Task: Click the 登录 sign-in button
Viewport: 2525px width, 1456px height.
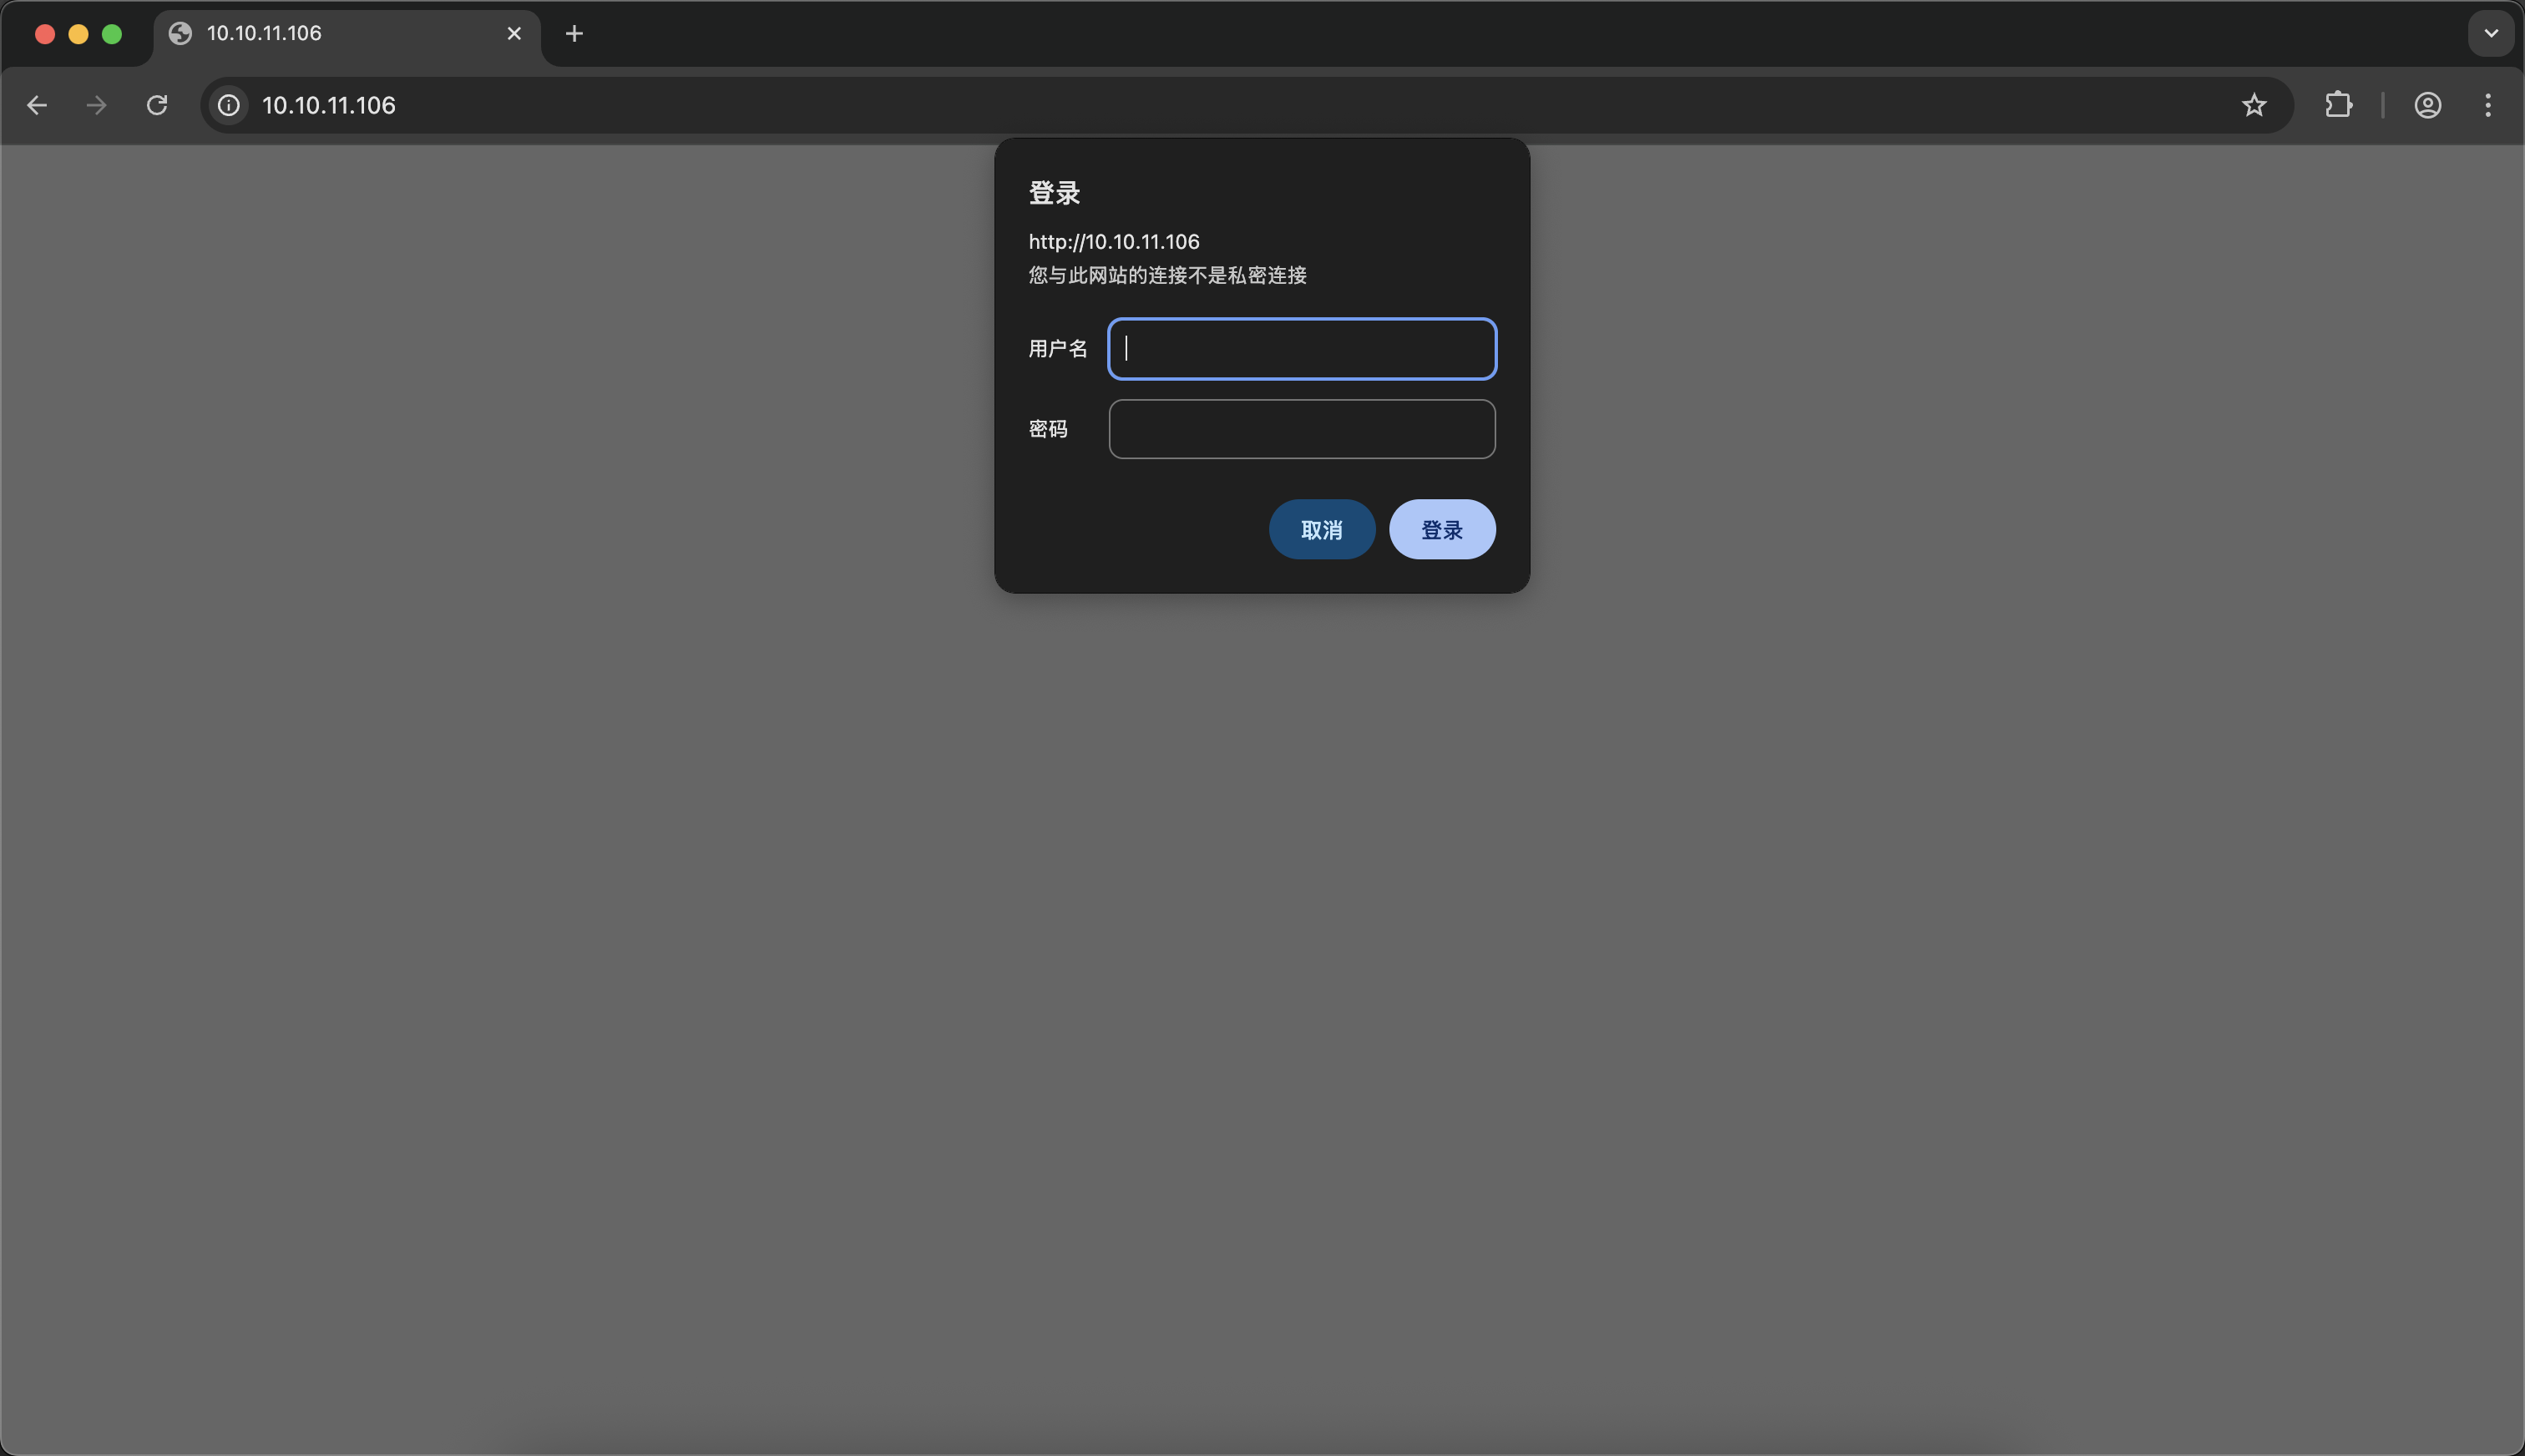Action: (x=1442, y=530)
